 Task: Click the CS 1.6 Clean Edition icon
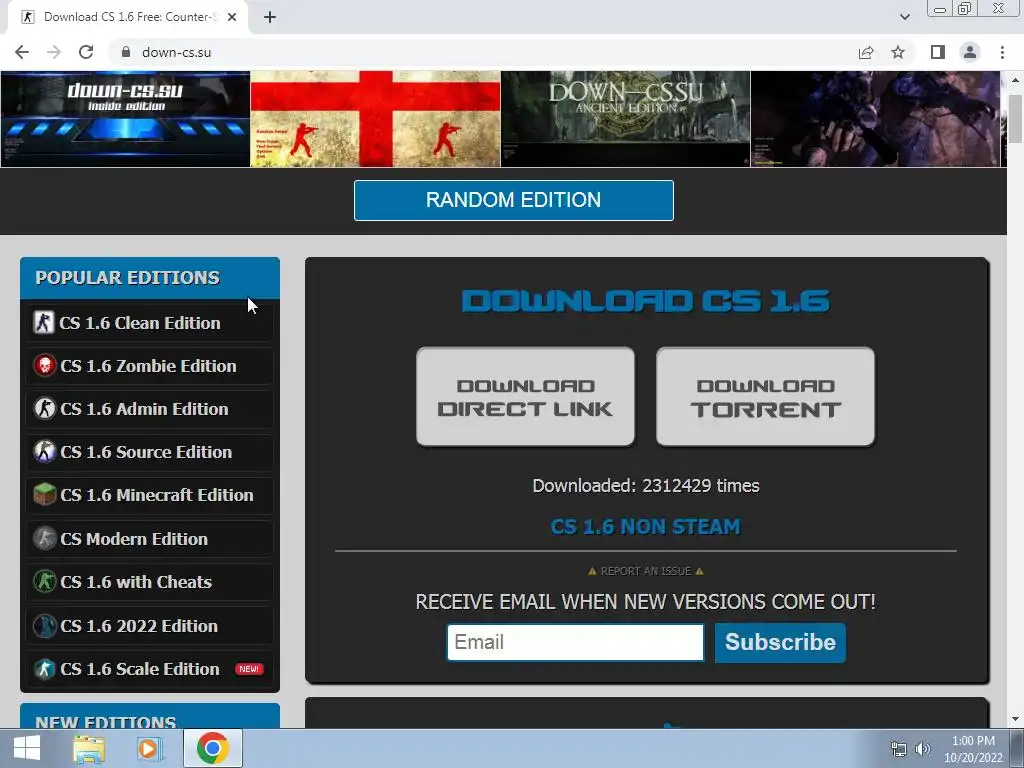tap(44, 323)
